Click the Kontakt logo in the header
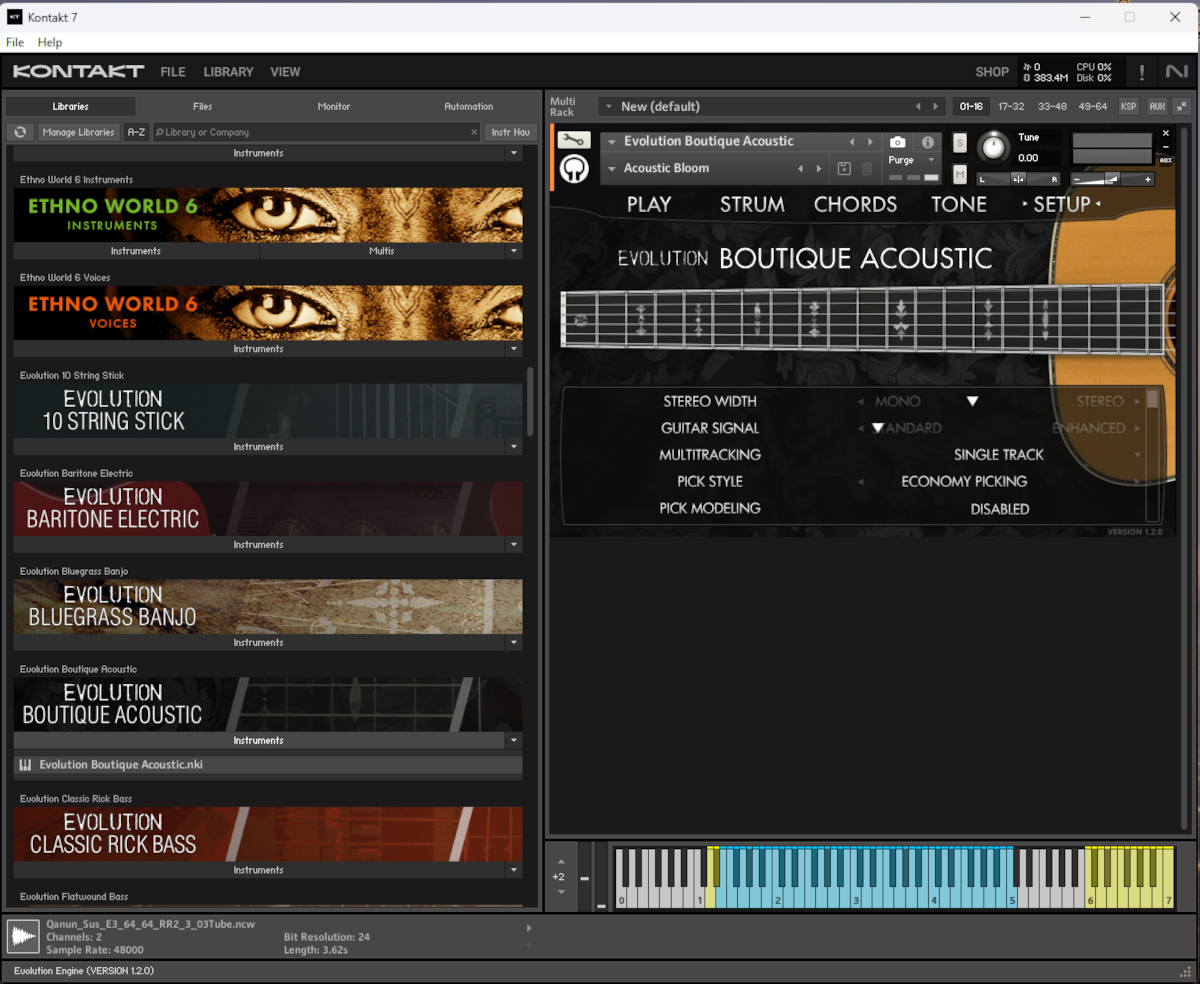1200x984 pixels. [x=78, y=72]
